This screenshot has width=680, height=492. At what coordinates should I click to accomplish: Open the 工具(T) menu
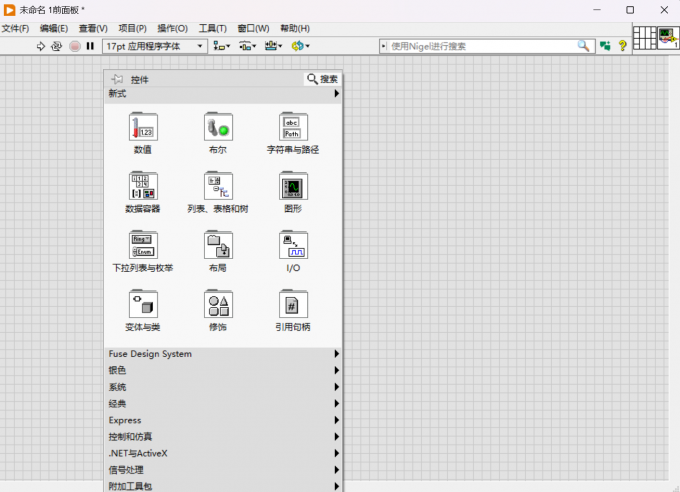point(212,29)
